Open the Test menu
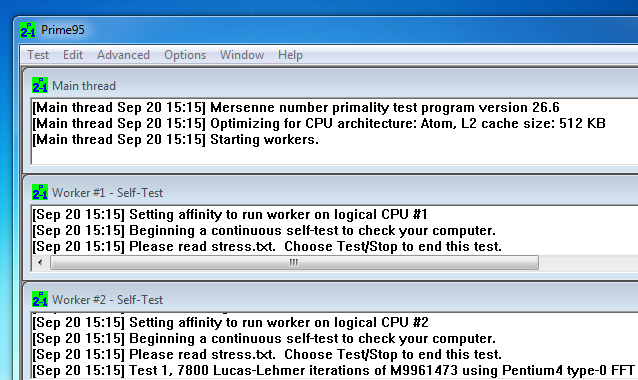Image resolution: width=638 pixels, height=380 pixels. (38, 55)
